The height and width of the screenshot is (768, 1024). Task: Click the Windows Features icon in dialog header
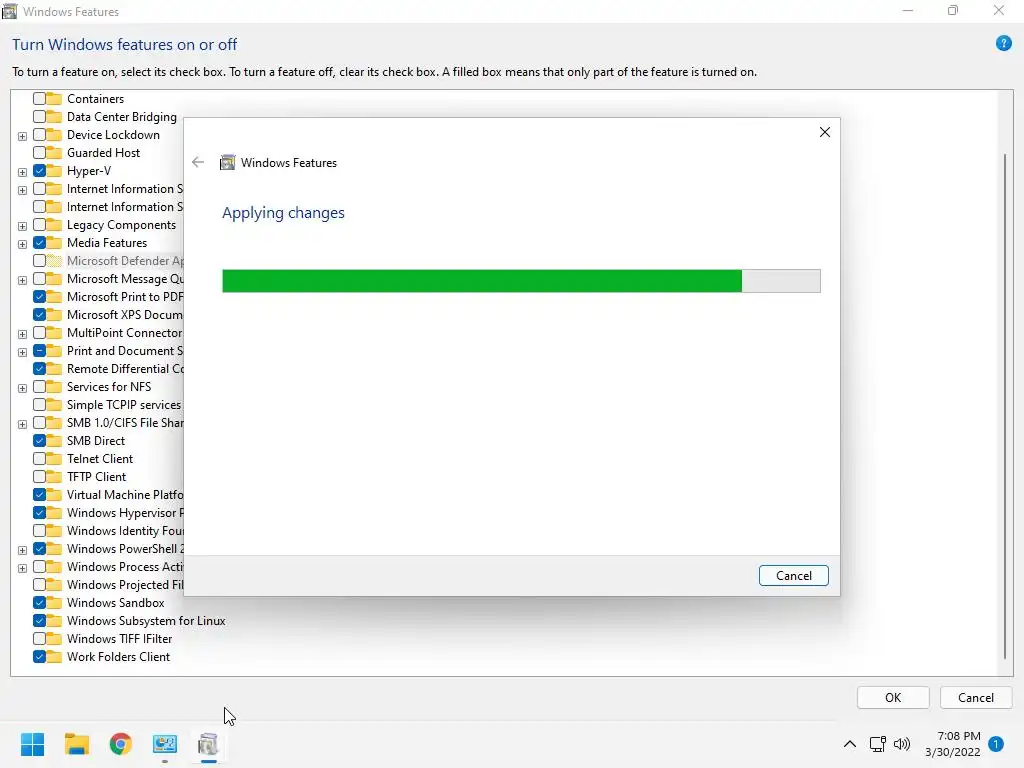click(x=227, y=163)
